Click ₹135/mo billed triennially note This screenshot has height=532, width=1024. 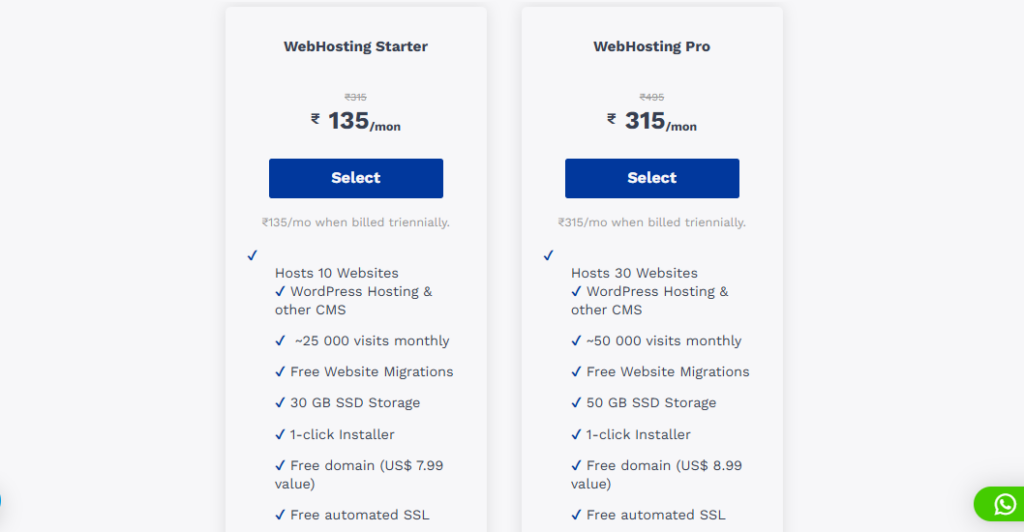[x=356, y=223]
